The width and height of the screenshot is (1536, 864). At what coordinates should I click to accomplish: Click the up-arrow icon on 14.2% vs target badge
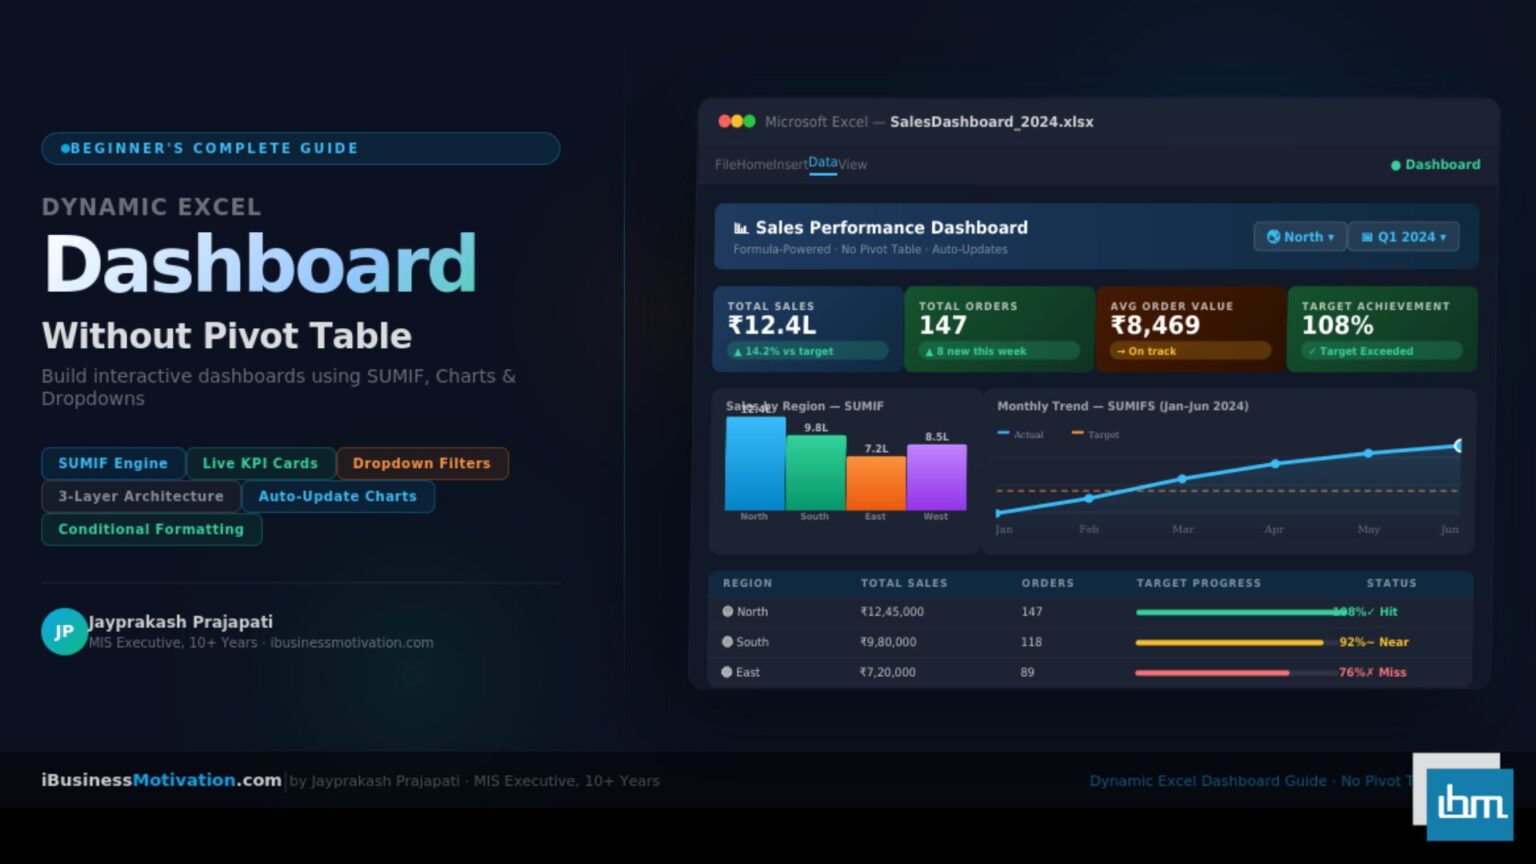737,351
